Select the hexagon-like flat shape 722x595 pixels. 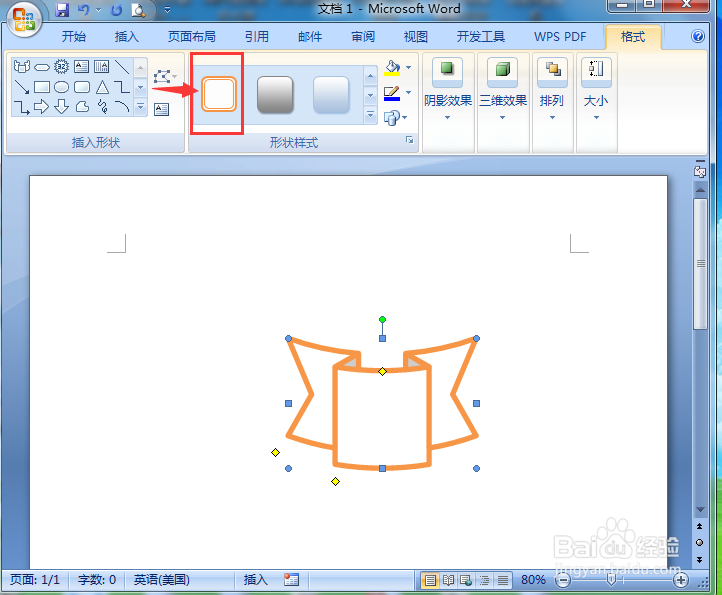coord(42,68)
